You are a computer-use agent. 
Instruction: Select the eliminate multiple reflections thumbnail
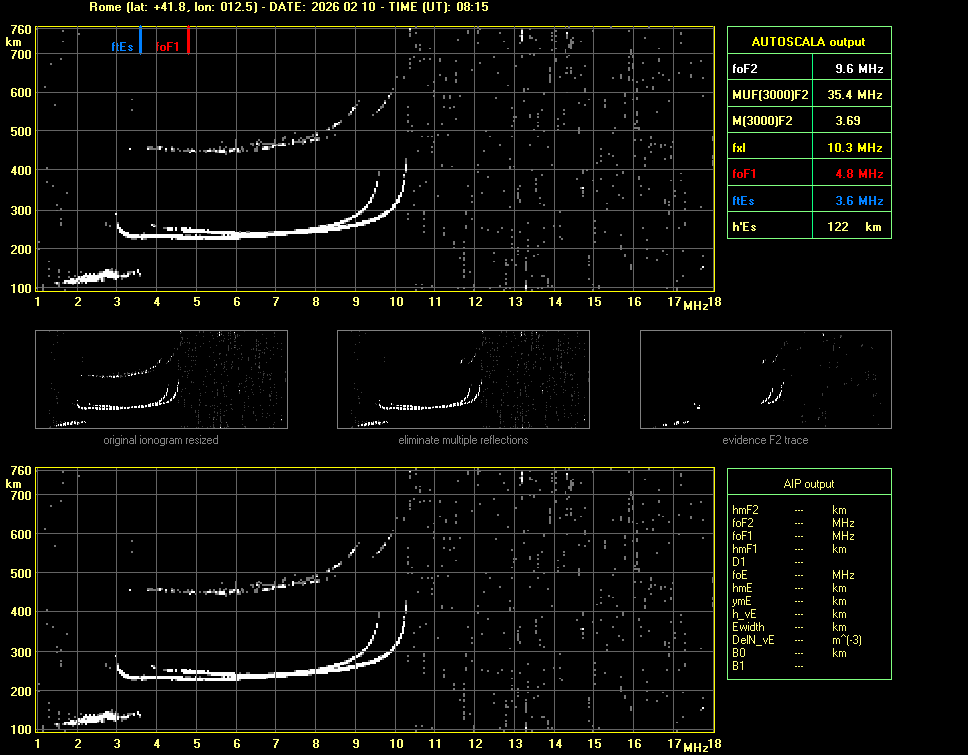[463, 379]
